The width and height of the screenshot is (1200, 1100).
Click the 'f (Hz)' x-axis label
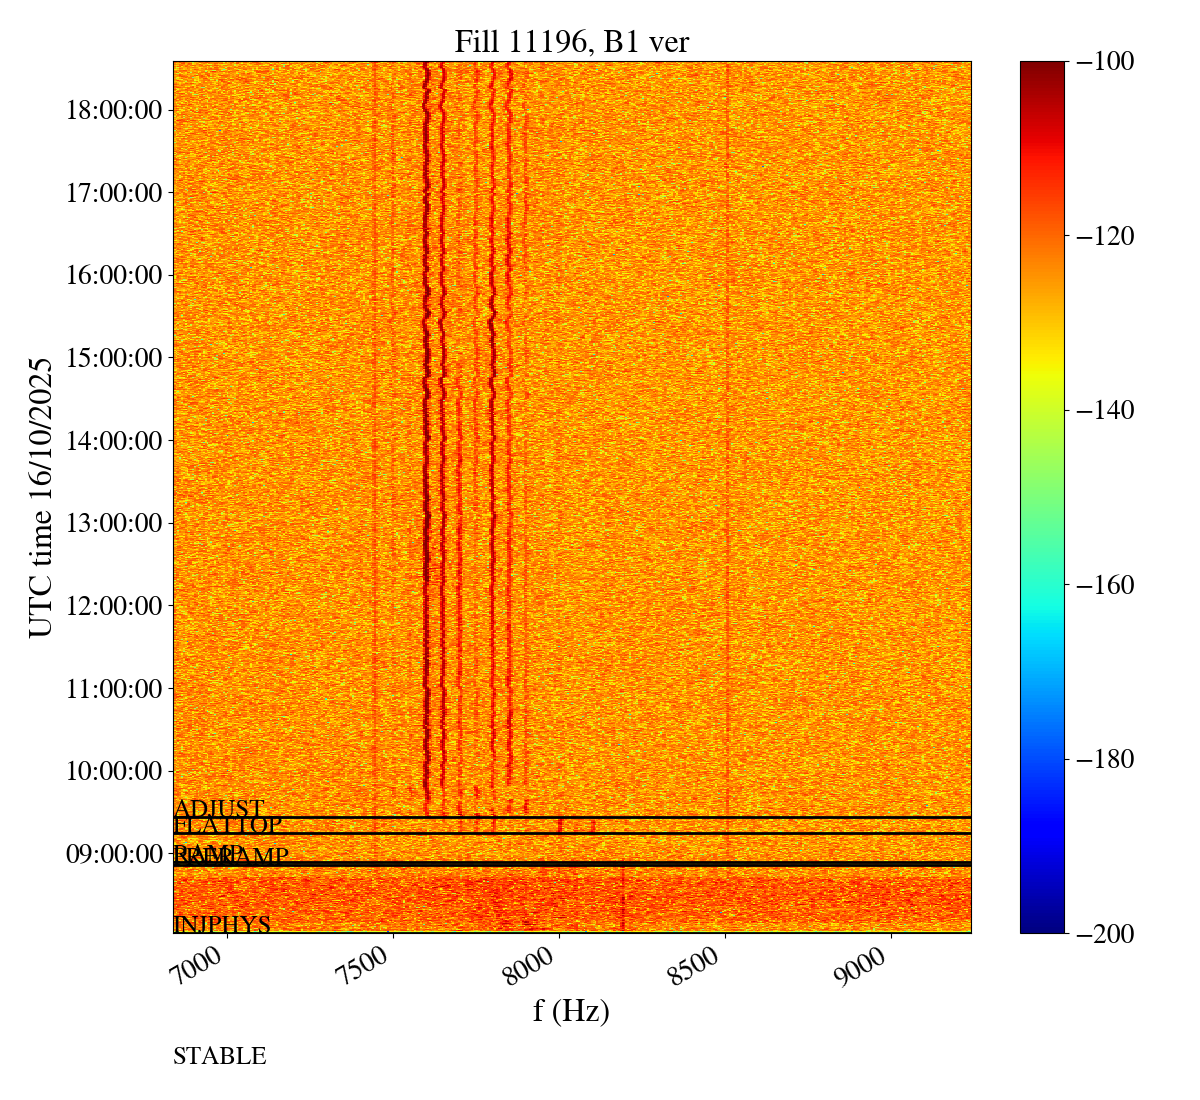571,1010
